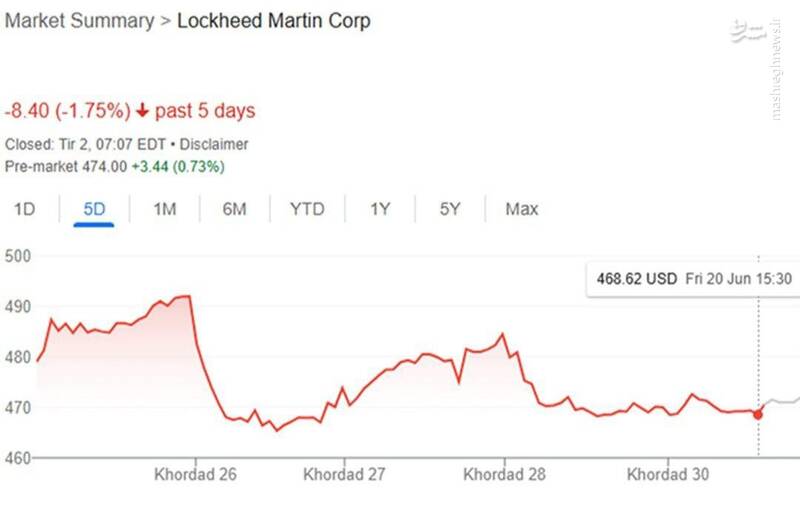Select the Max range tab
Image resolution: width=800 pixels, height=529 pixels.
click(x=521, y=209)
